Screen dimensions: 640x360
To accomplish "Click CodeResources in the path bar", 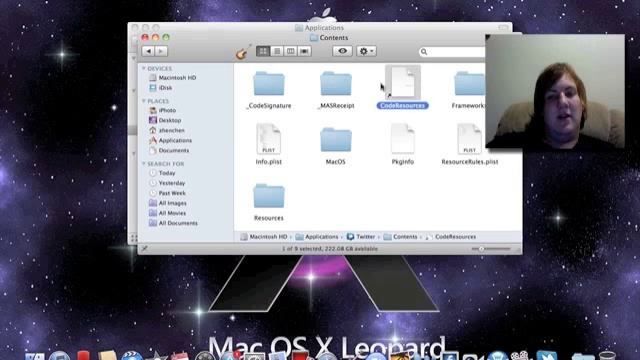I will [451, 237].
